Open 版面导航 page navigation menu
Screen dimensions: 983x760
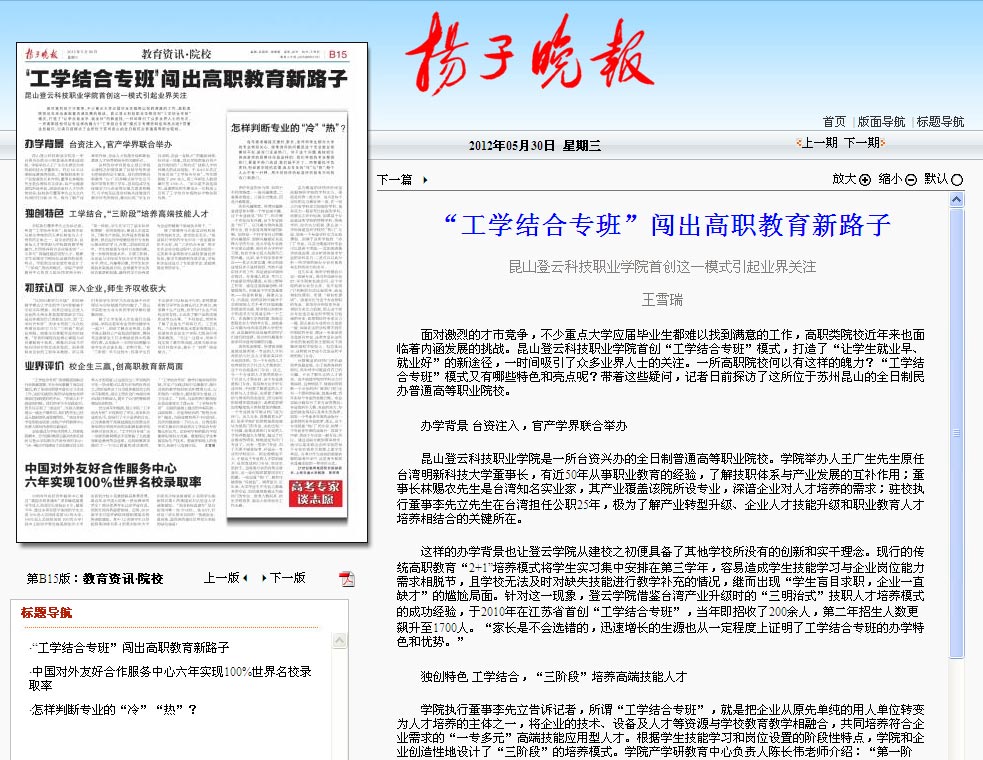pyautogui.click(x=881, y=122)
